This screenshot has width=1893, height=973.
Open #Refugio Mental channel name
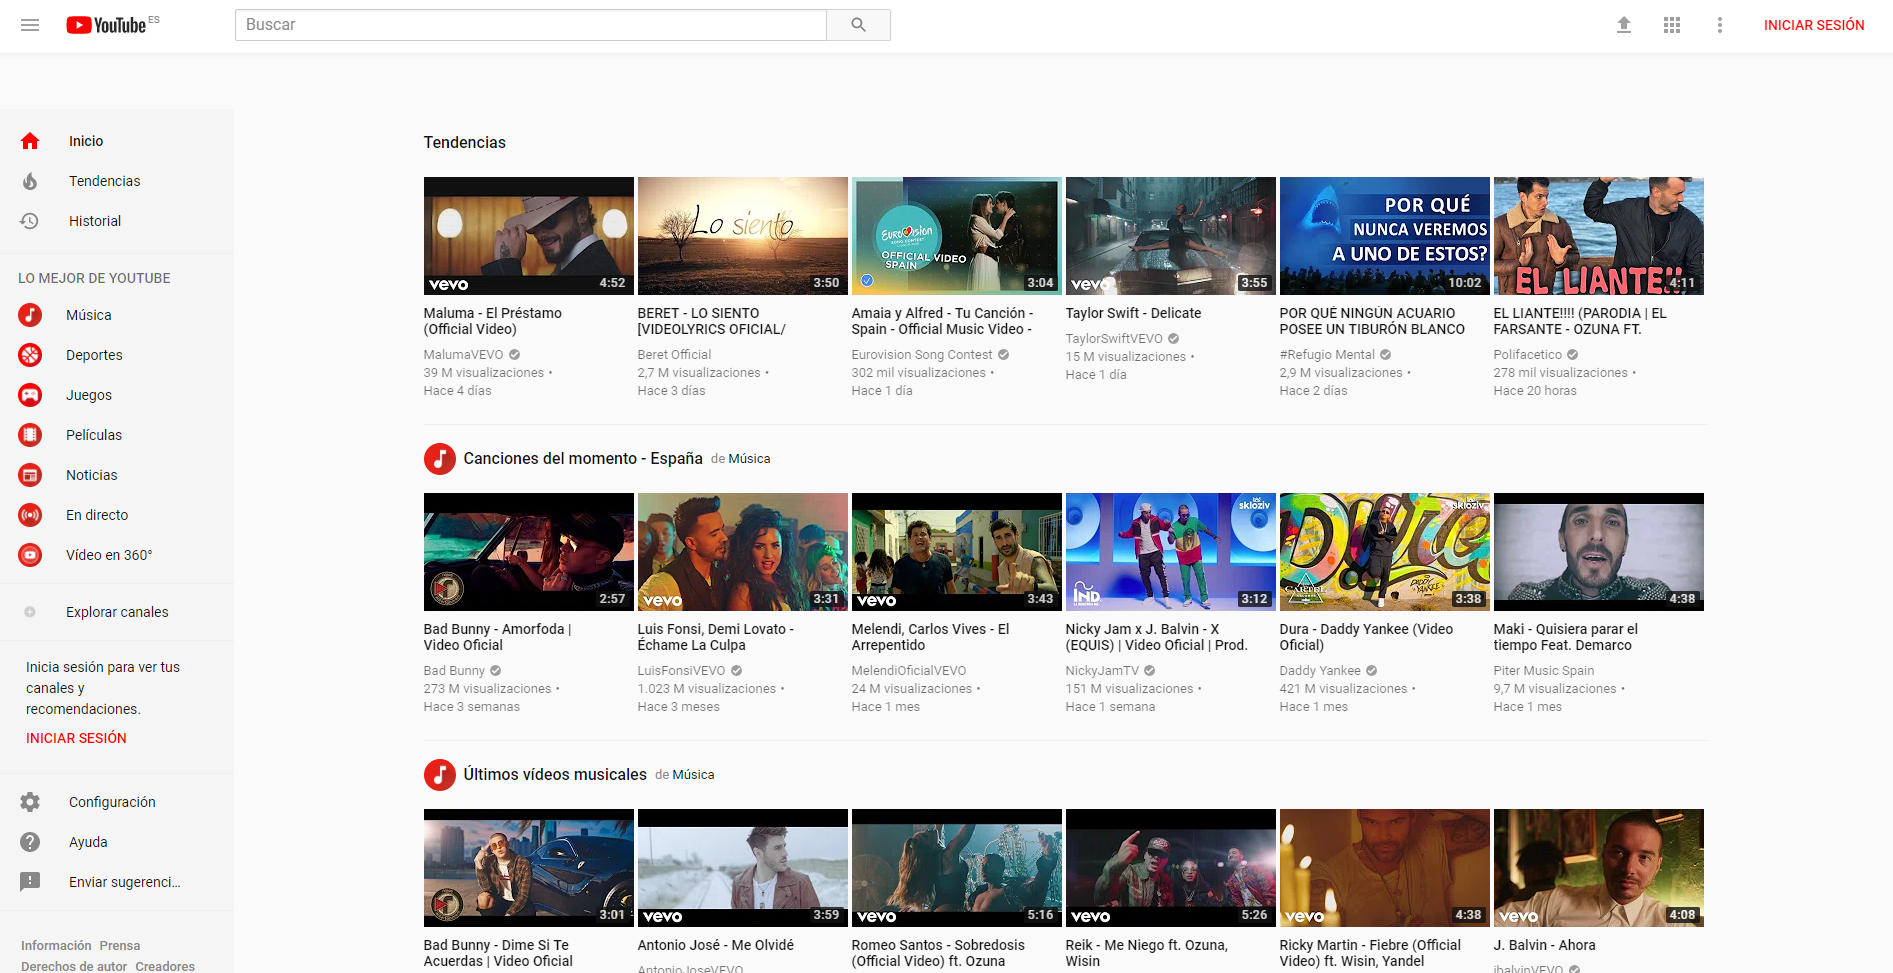(1327, 355)
